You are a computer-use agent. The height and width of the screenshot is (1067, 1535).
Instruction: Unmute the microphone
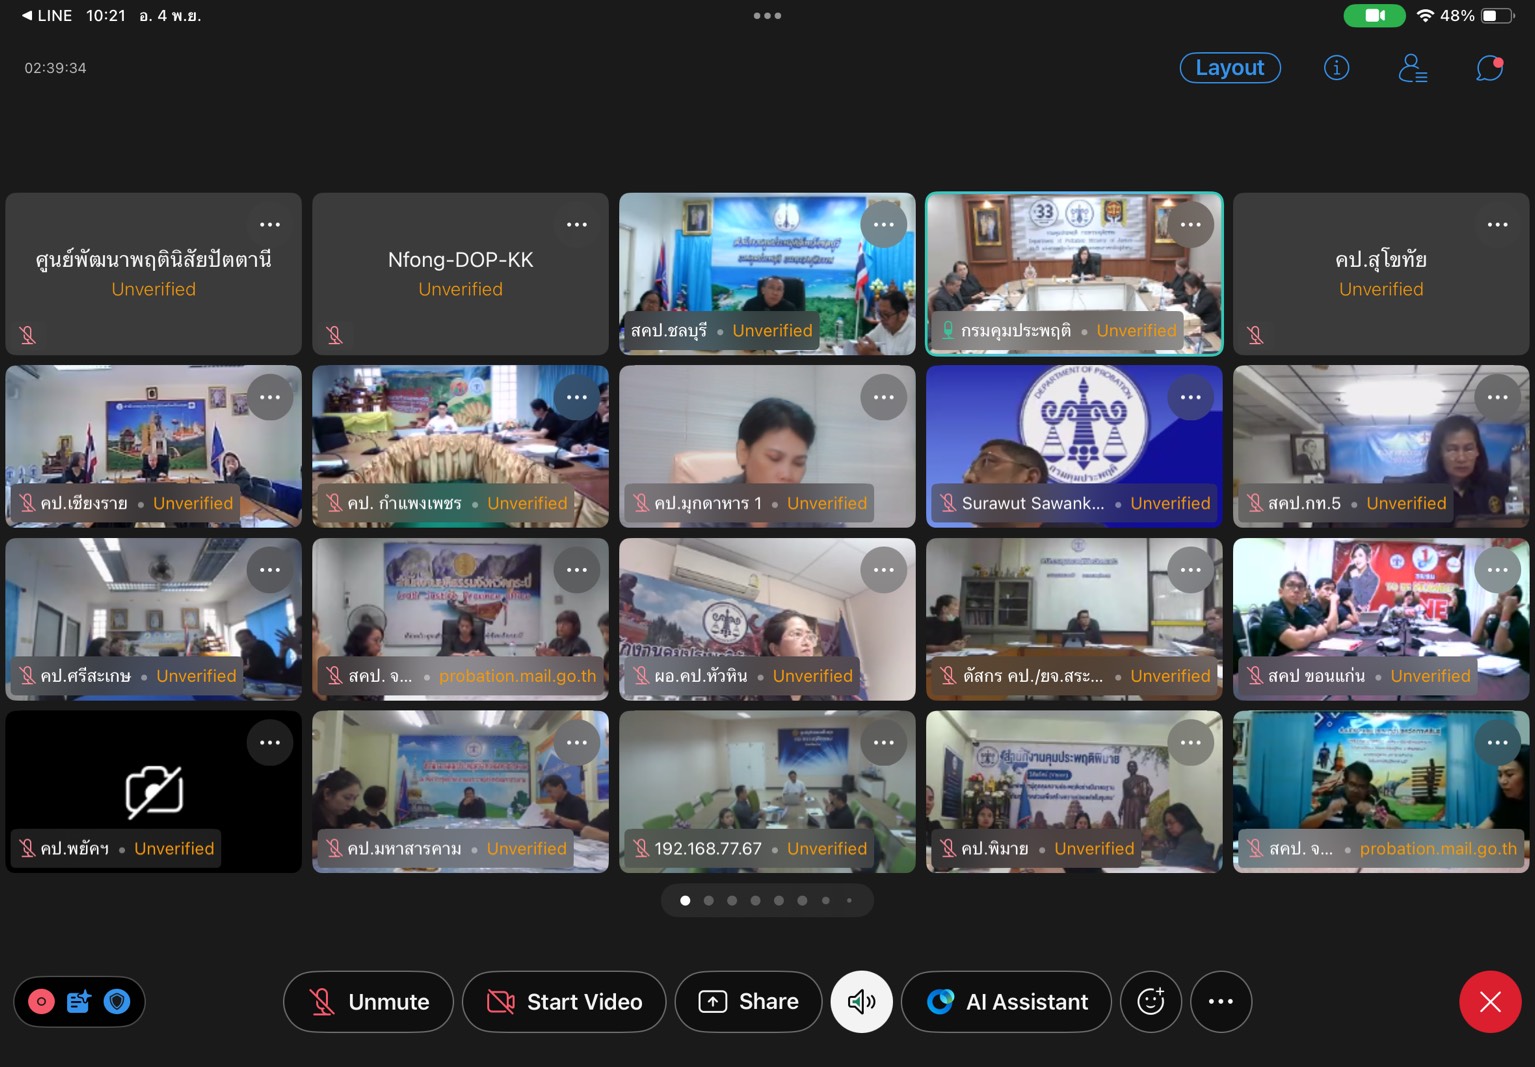368,1001
